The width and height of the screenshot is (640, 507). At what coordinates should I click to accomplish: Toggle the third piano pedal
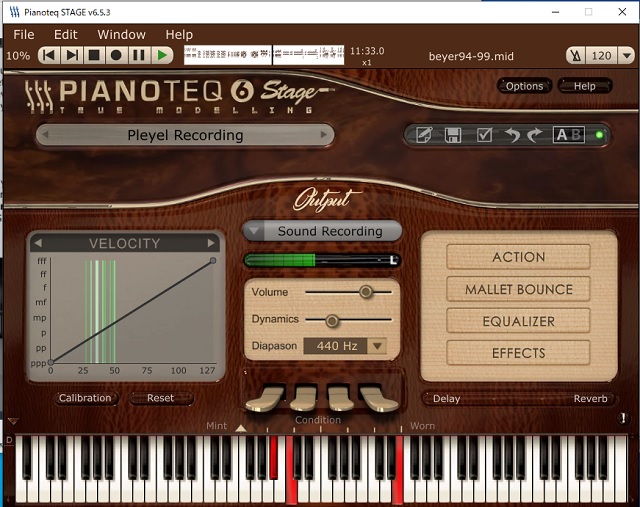pyautogui.click(x=340, y=398)
